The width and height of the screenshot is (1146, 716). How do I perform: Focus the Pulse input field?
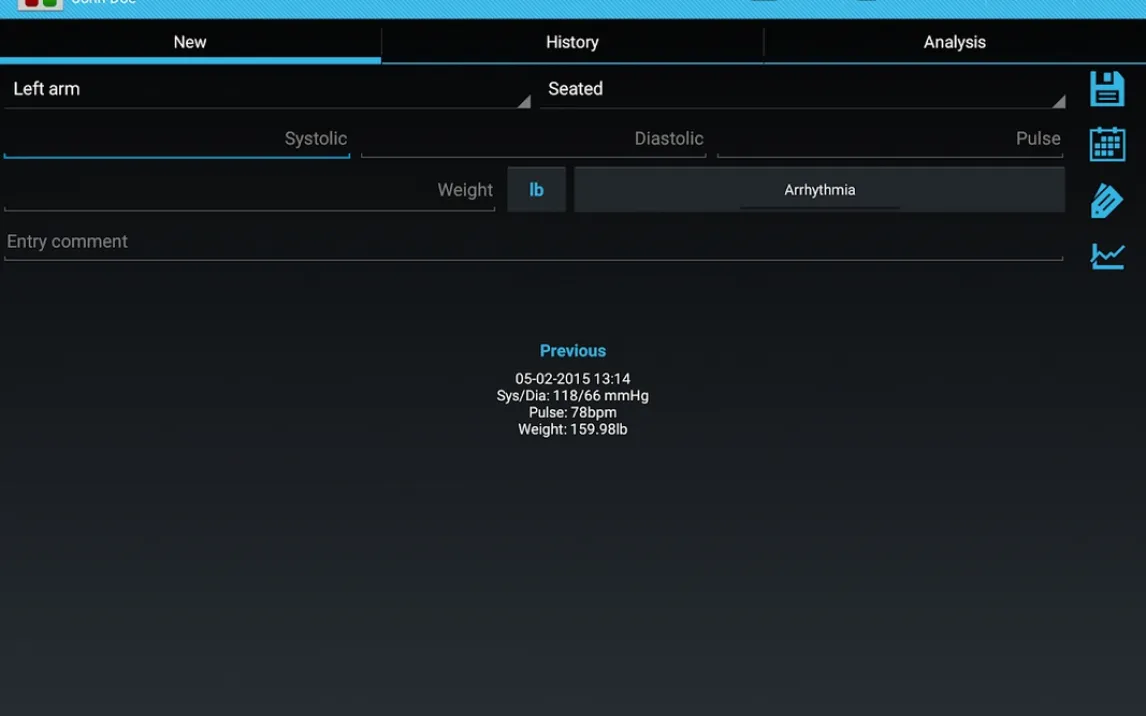[889, 139]
